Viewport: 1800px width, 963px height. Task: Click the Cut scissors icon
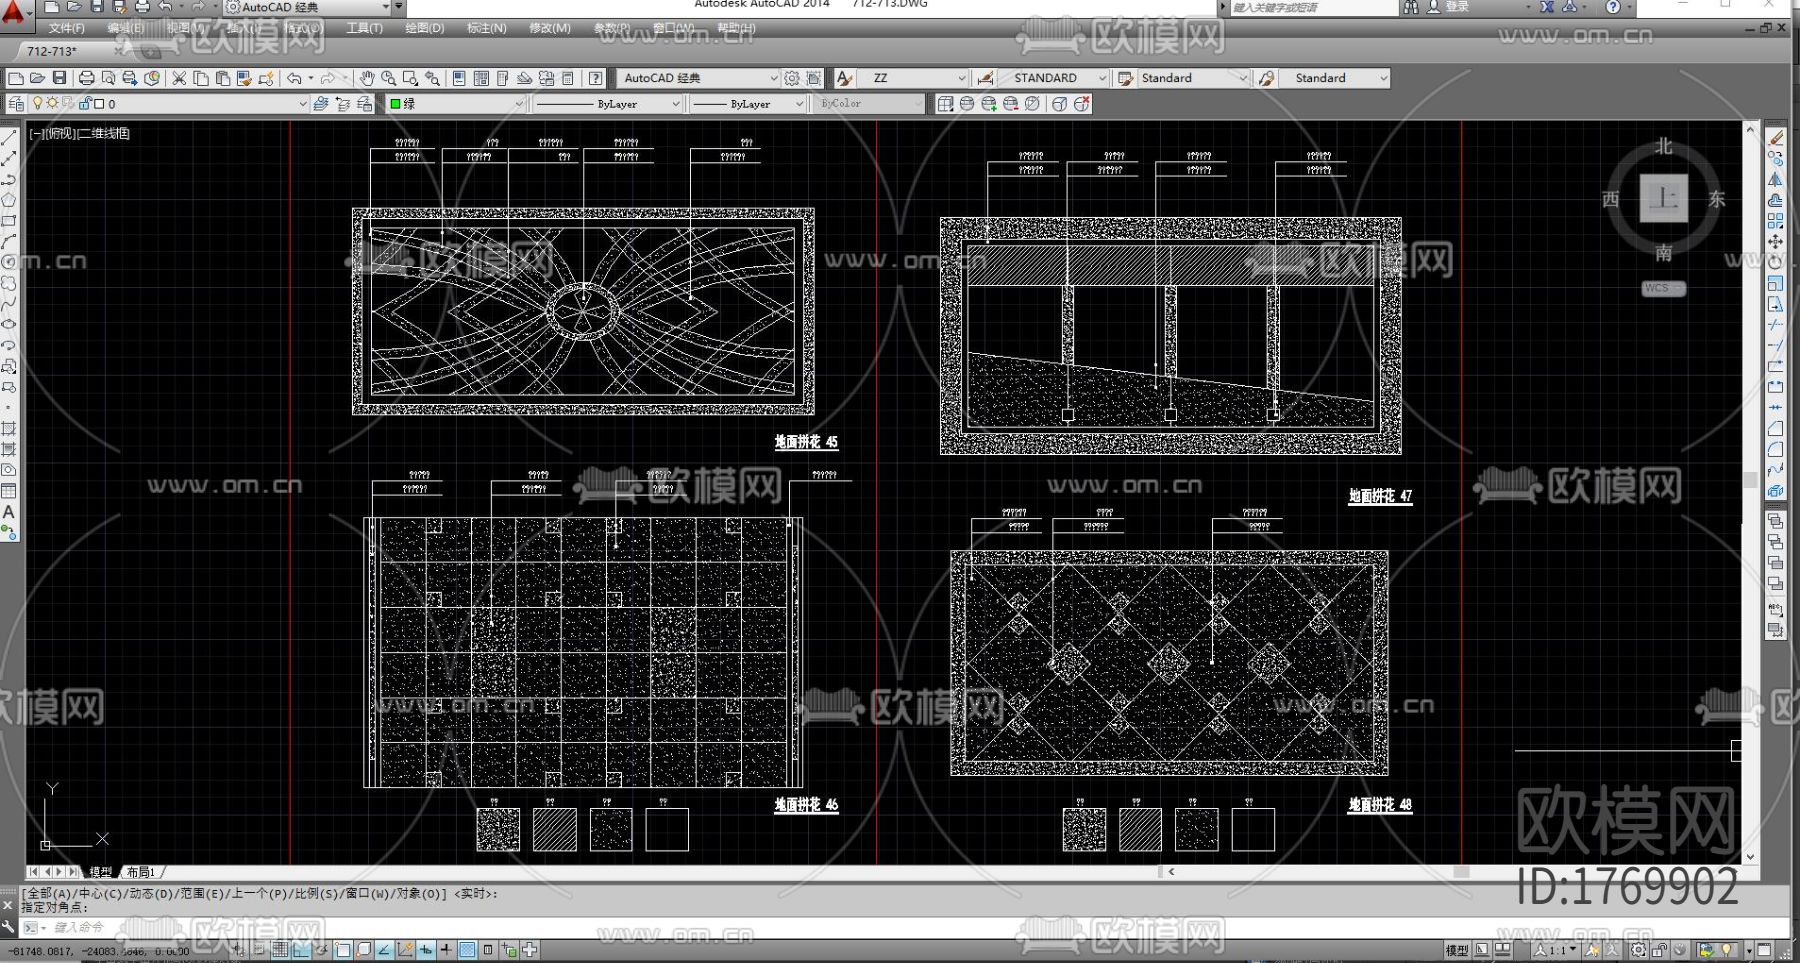click(179, 78)
